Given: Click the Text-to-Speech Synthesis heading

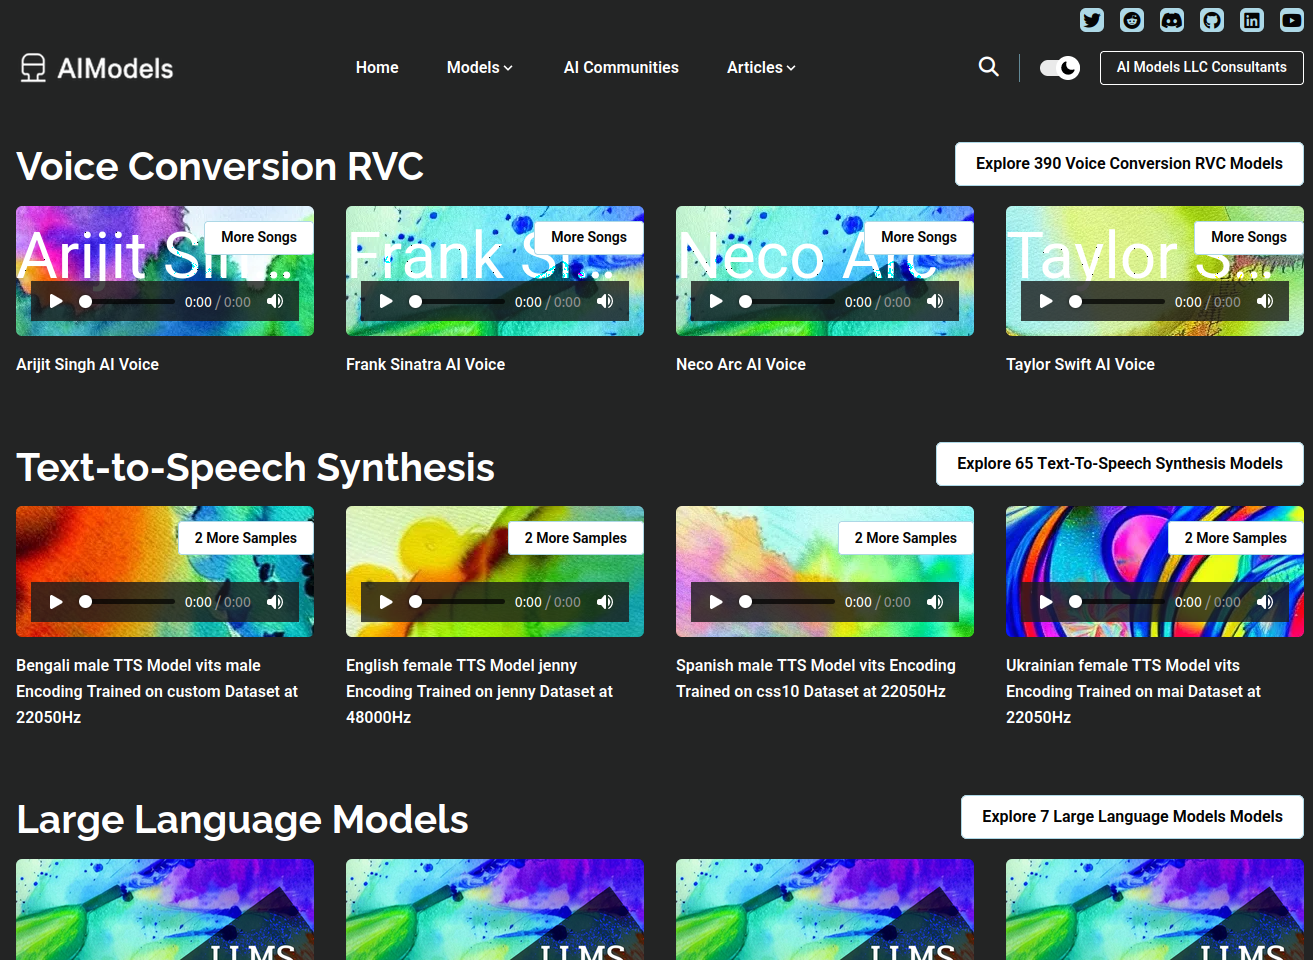Looking at the screenshot, I should (256, 468).
